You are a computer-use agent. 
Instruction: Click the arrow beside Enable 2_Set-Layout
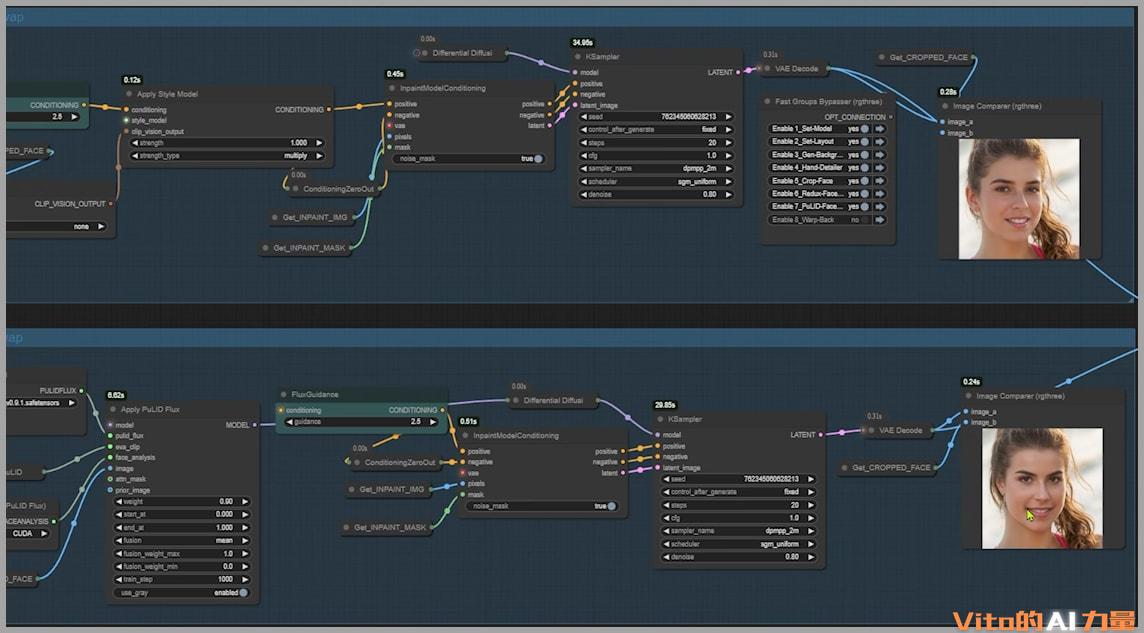pyautogui.click(x=880, y=141)
